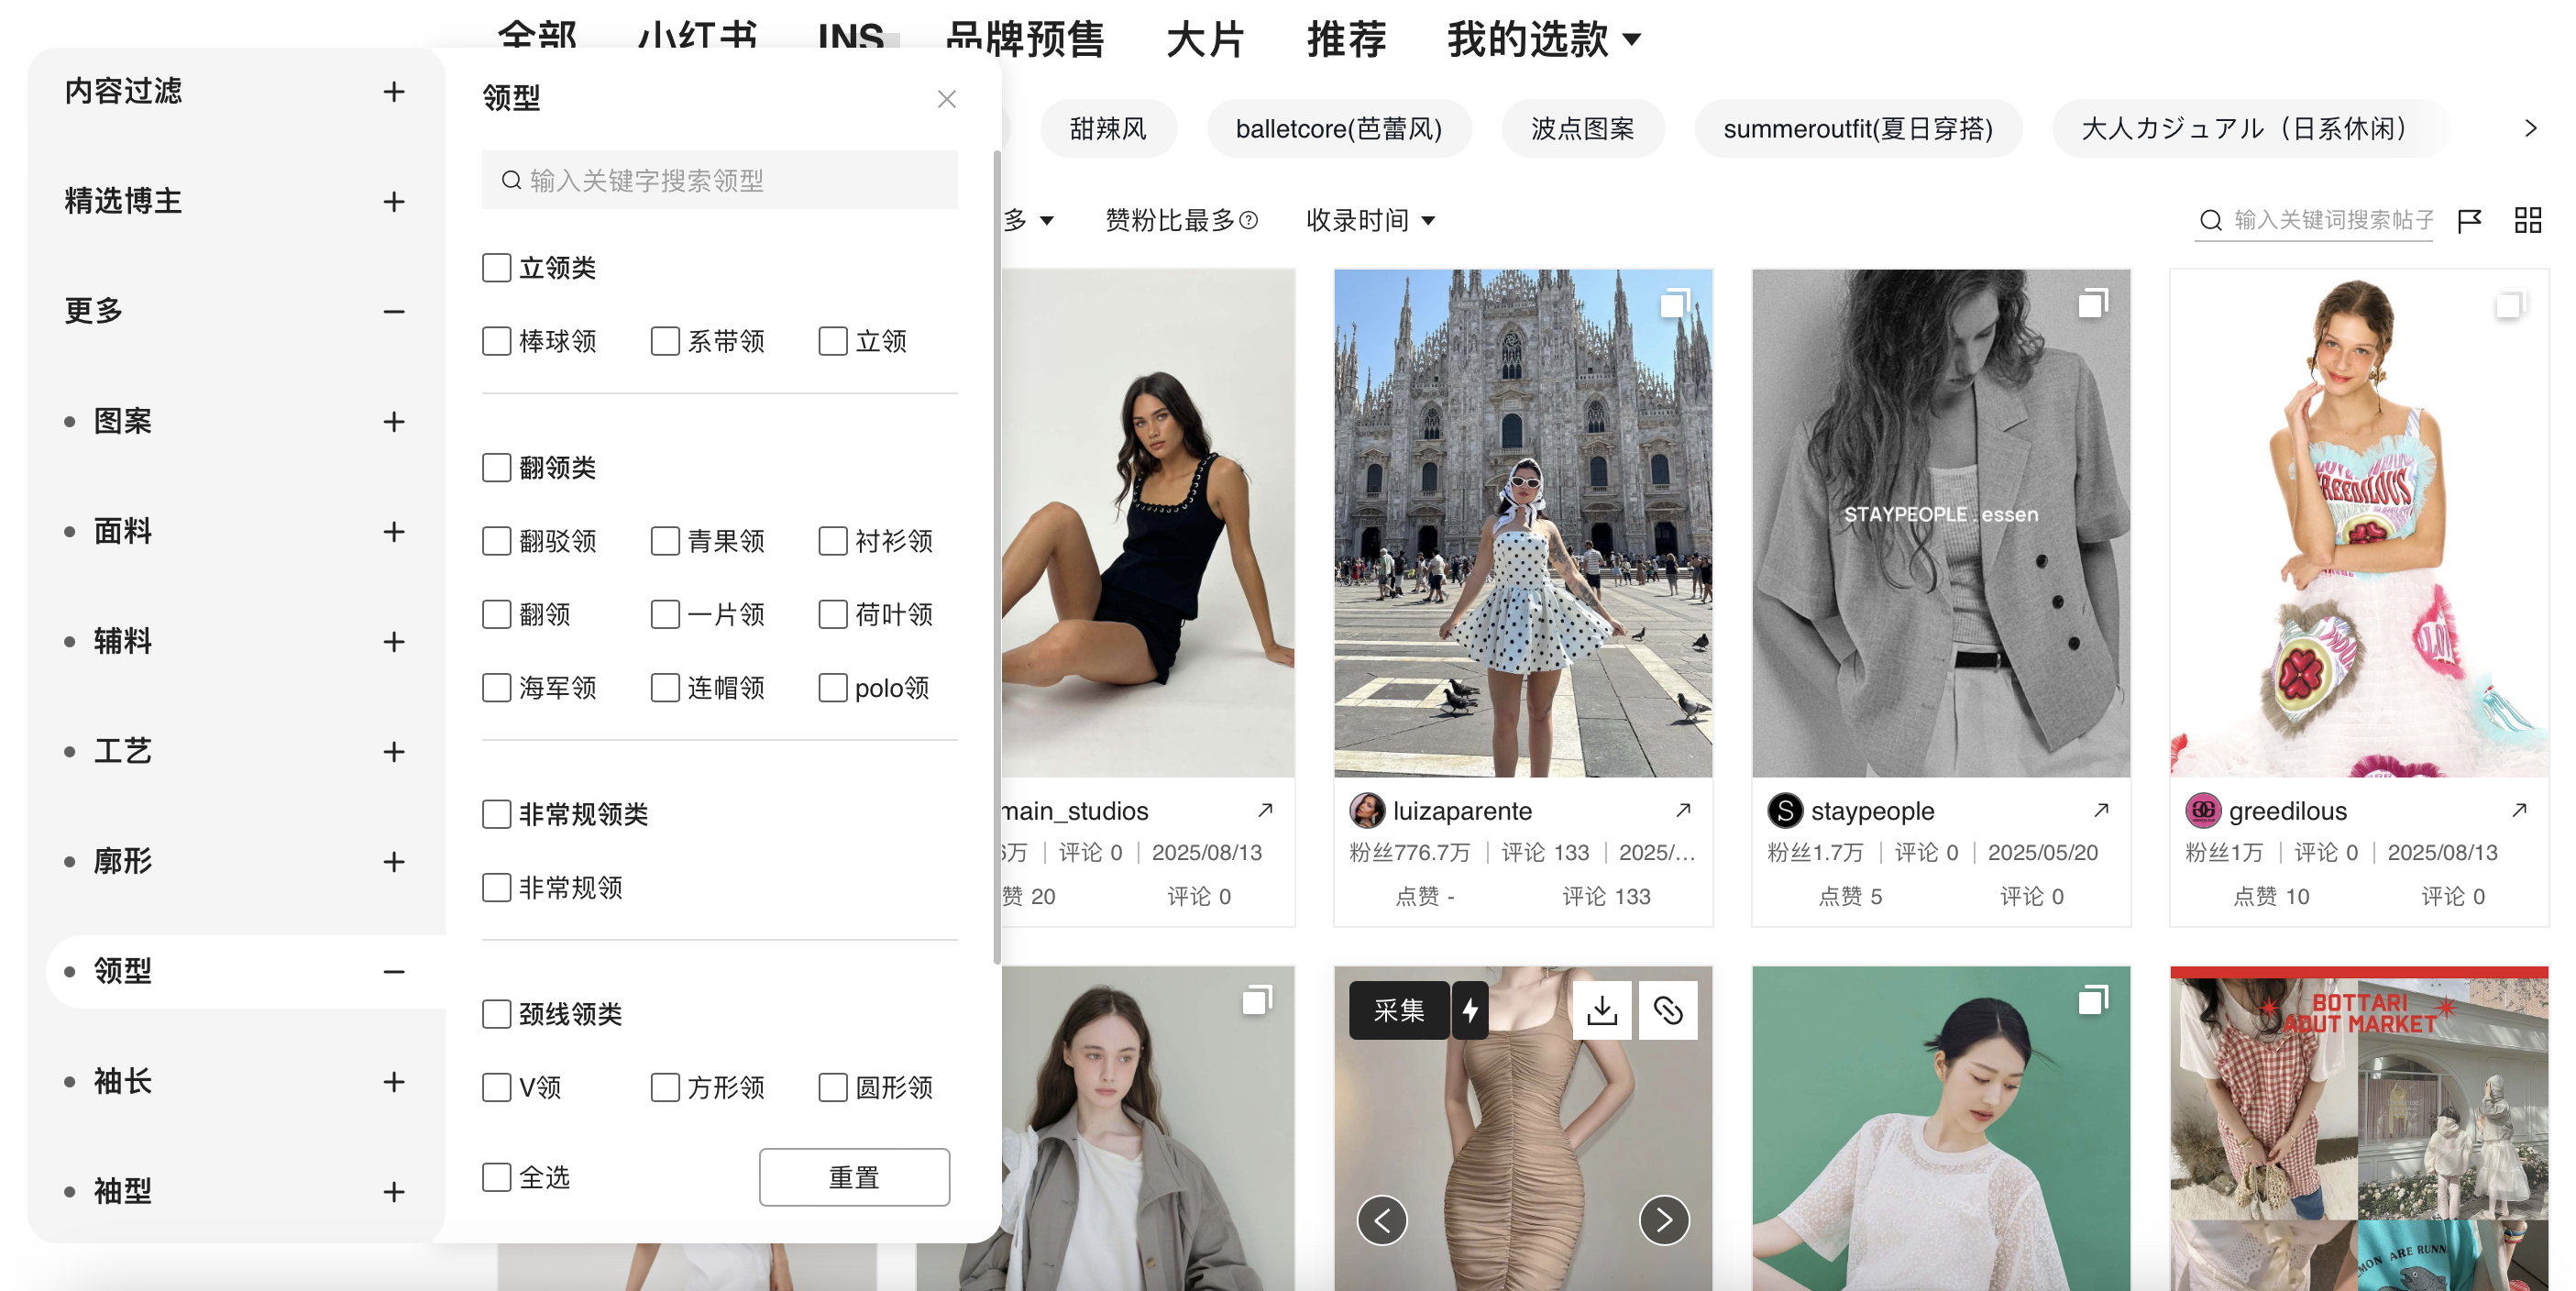
Task: Click the staypeople avatar icon
Action: pyautogui.click(x=1785, y=810)
